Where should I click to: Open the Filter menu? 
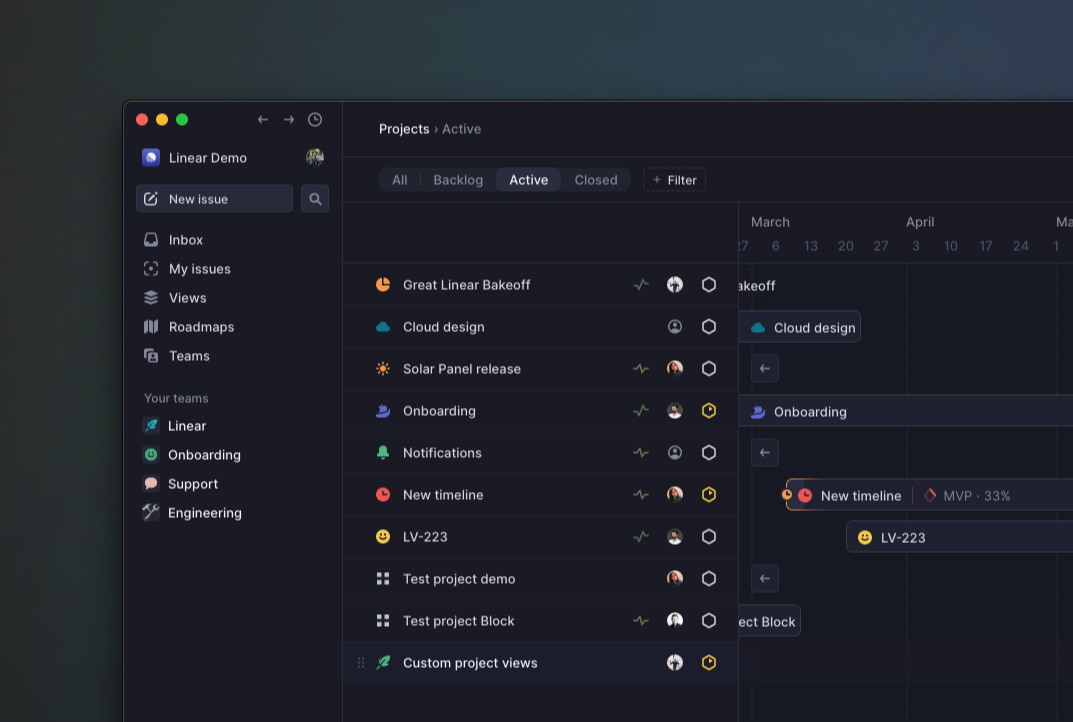click(674, 180)
